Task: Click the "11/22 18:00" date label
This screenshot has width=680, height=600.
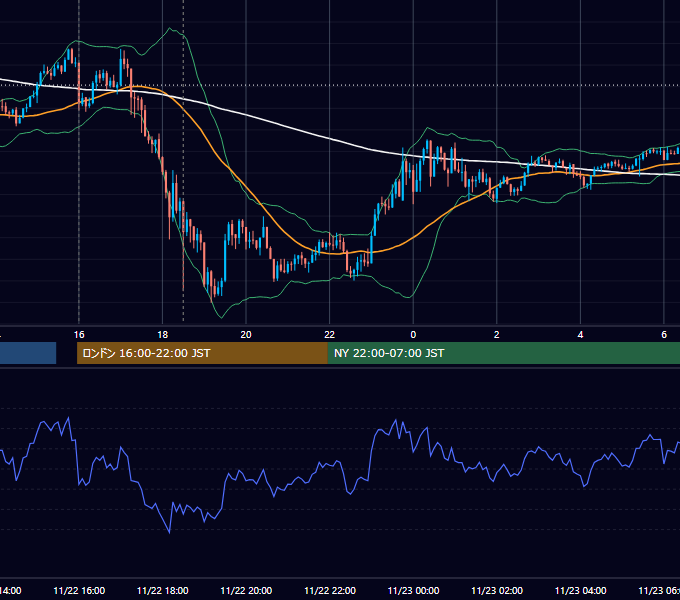Action: [163, 590]
